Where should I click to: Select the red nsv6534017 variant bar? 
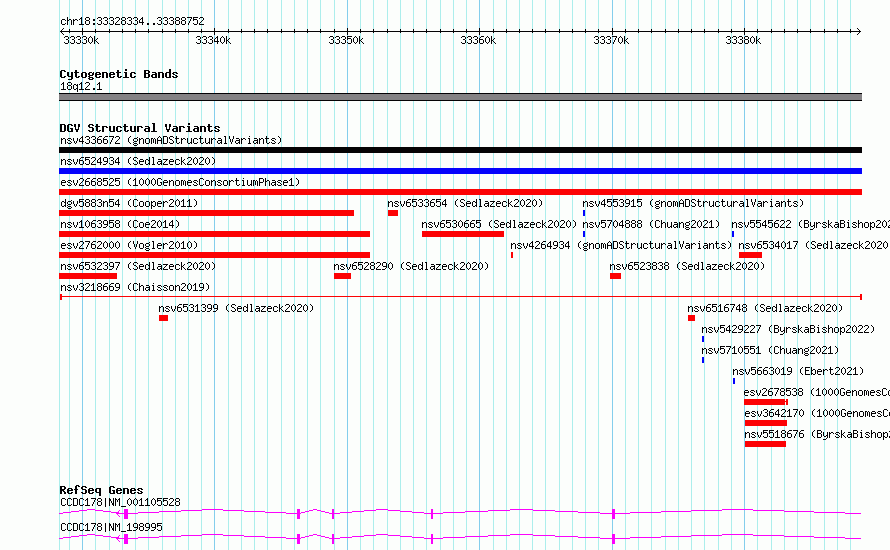click(750, 255)
